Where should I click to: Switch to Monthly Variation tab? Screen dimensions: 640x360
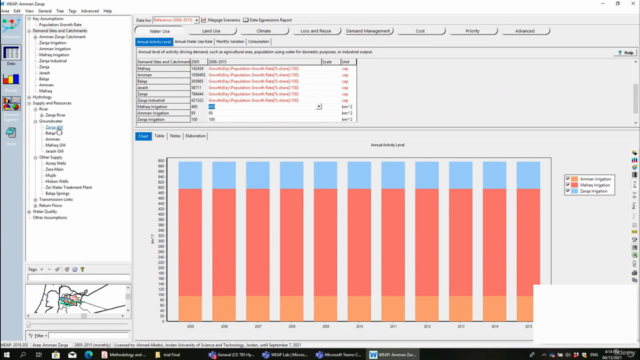230,42
